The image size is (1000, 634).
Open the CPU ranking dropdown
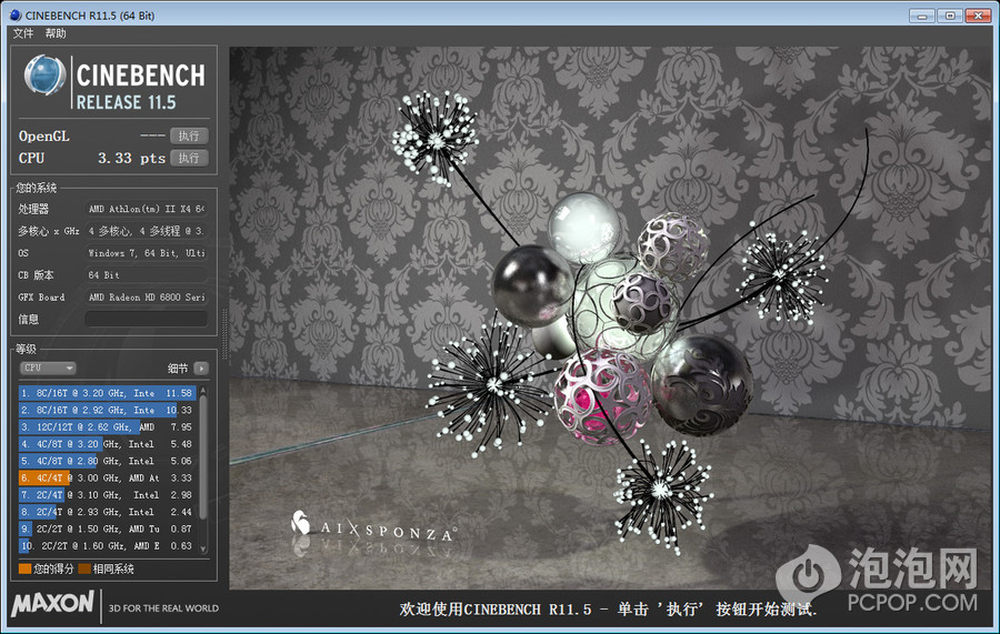coord(48,368)
